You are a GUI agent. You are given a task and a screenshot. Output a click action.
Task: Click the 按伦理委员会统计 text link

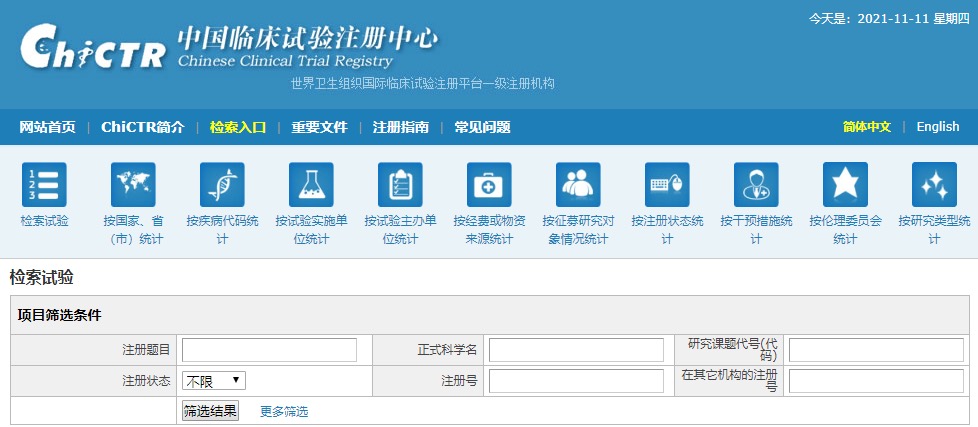click(845, 229)
